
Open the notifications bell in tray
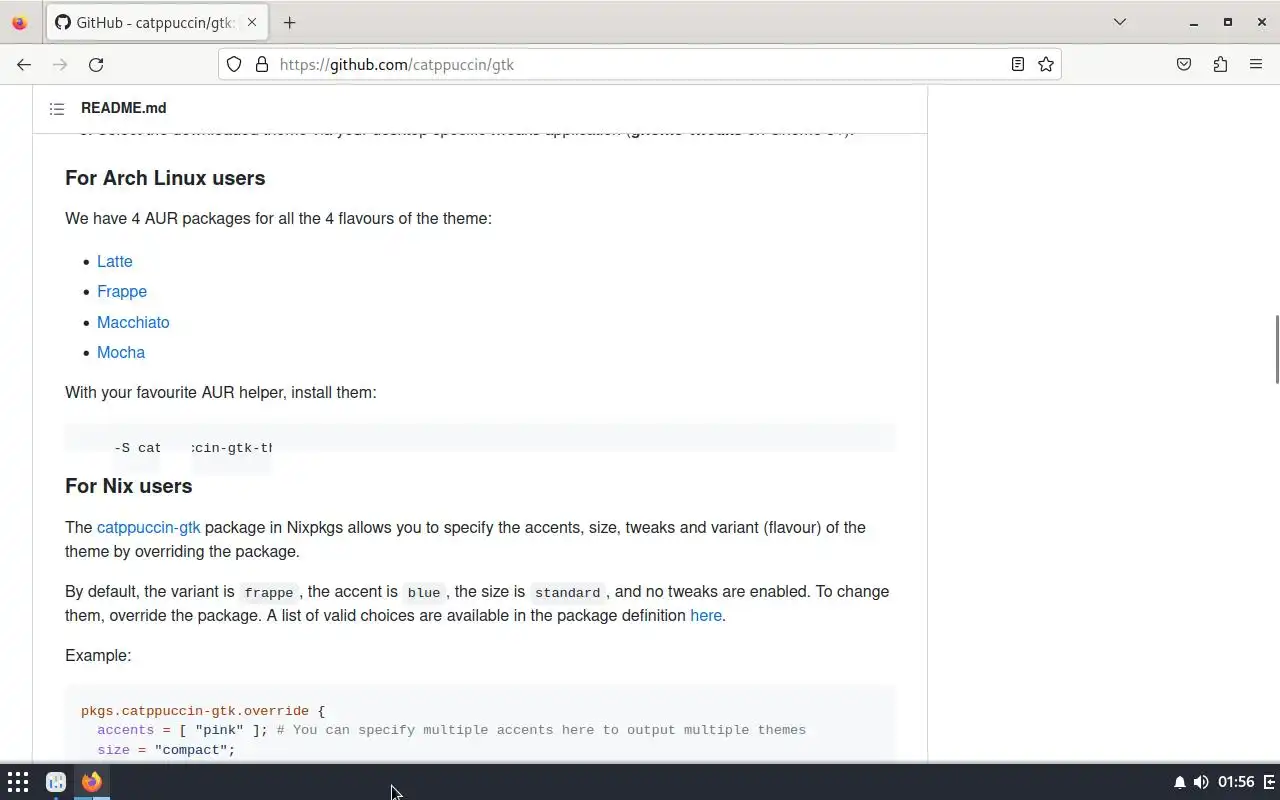1180,782
